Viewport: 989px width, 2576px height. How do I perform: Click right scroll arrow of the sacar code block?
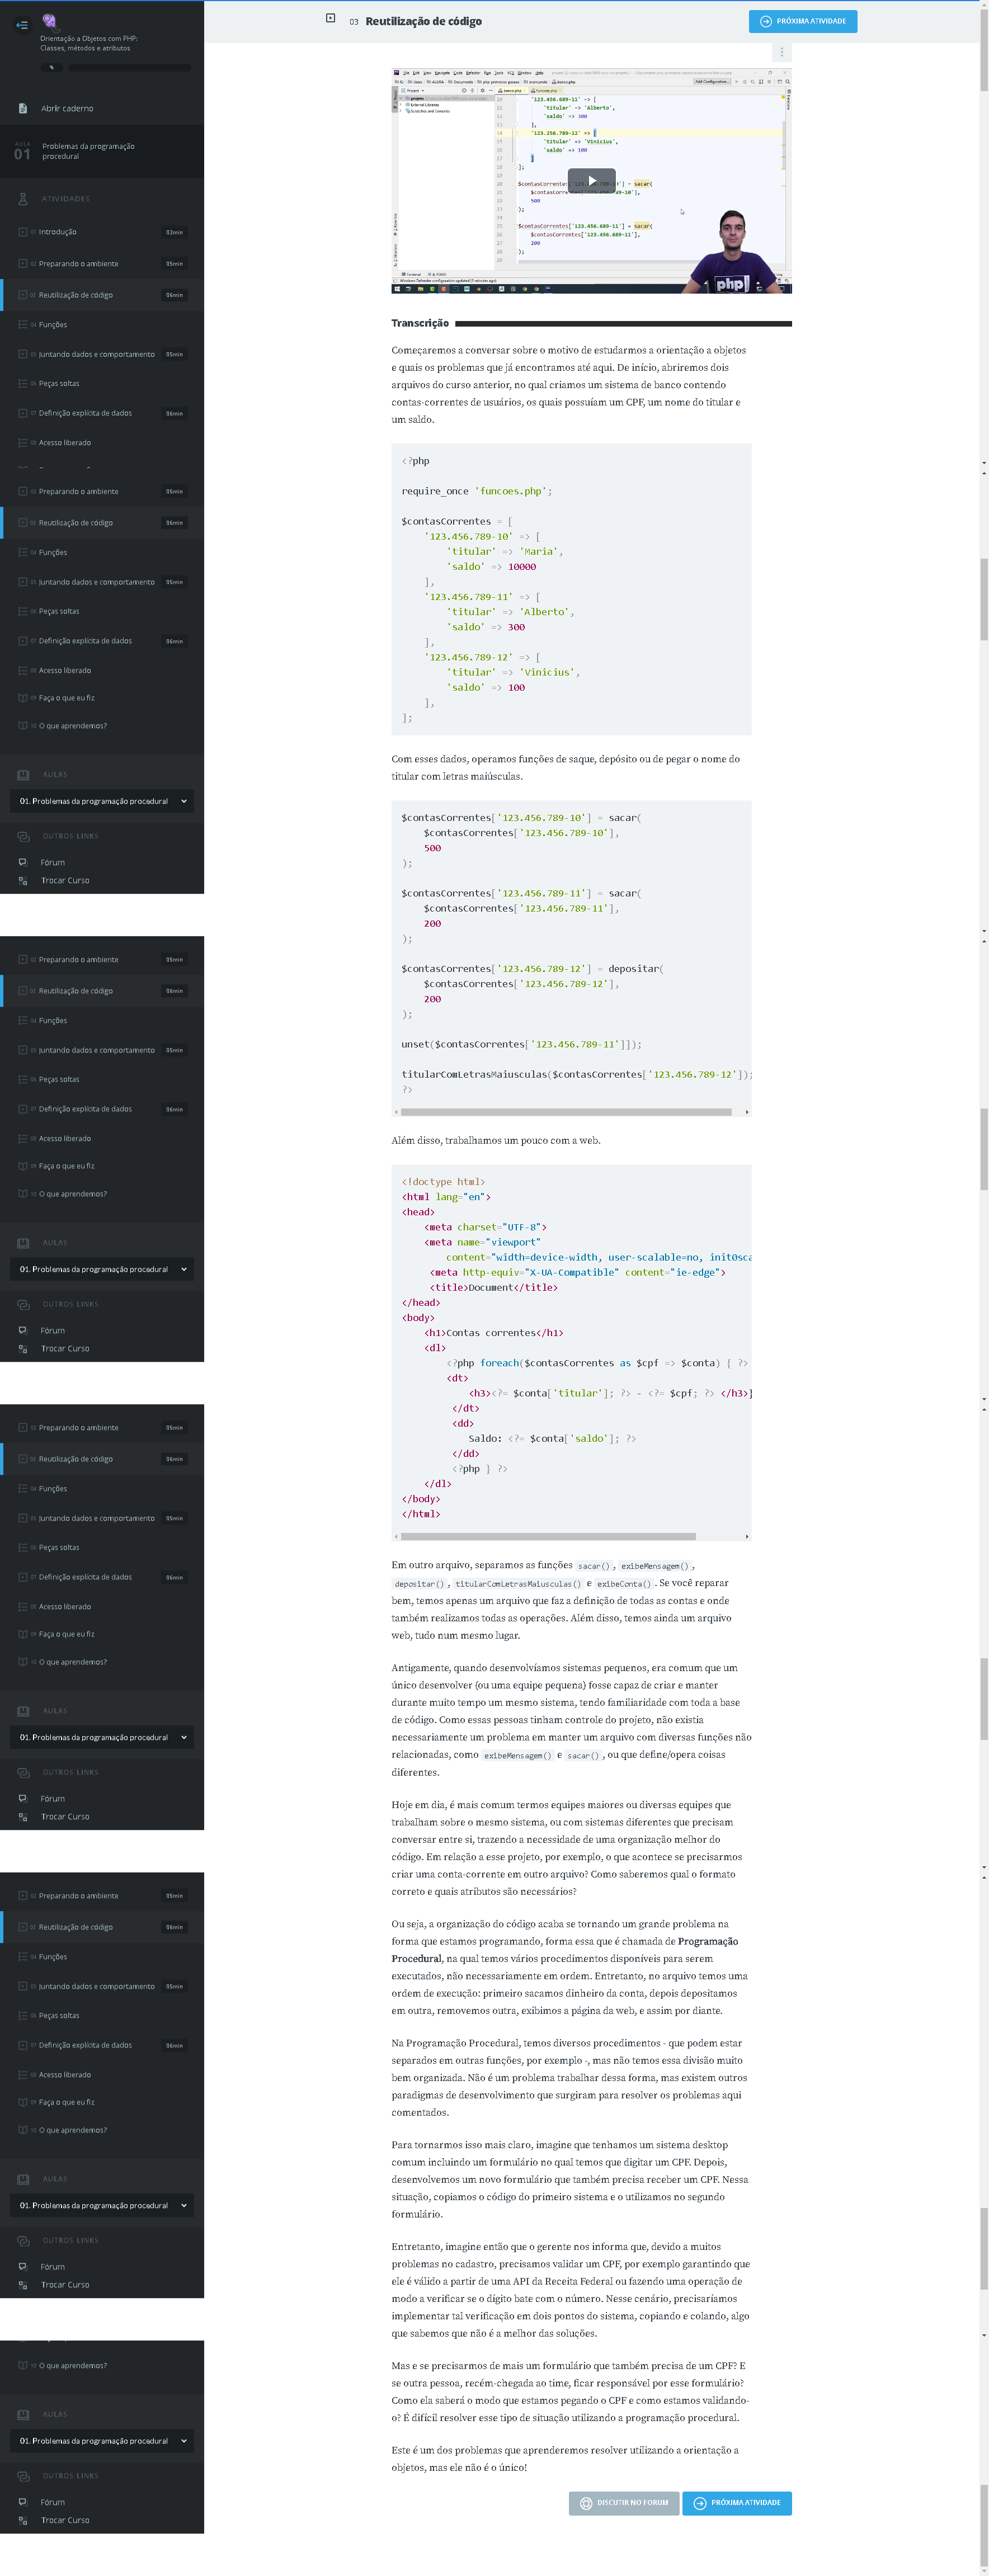coord(747,1112)
